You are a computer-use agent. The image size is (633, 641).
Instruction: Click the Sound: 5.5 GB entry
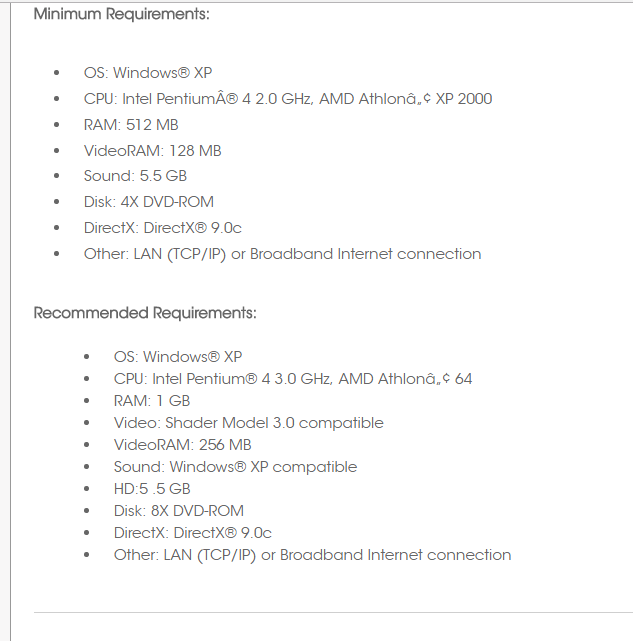coord(135,176)
